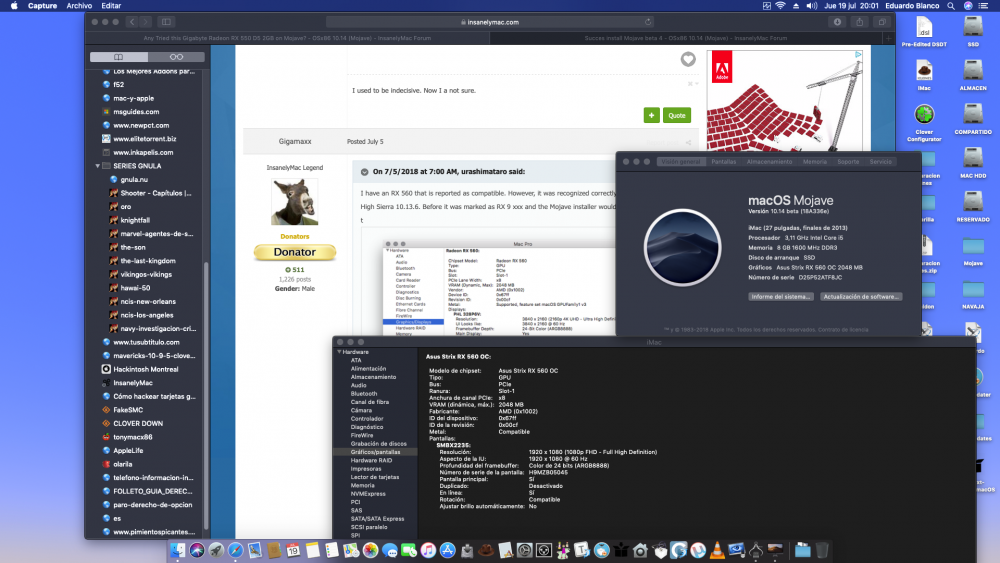The image size is (1000, 563).
Task: Open Notes icon in the Dock
Action: (x=312, y=550)
